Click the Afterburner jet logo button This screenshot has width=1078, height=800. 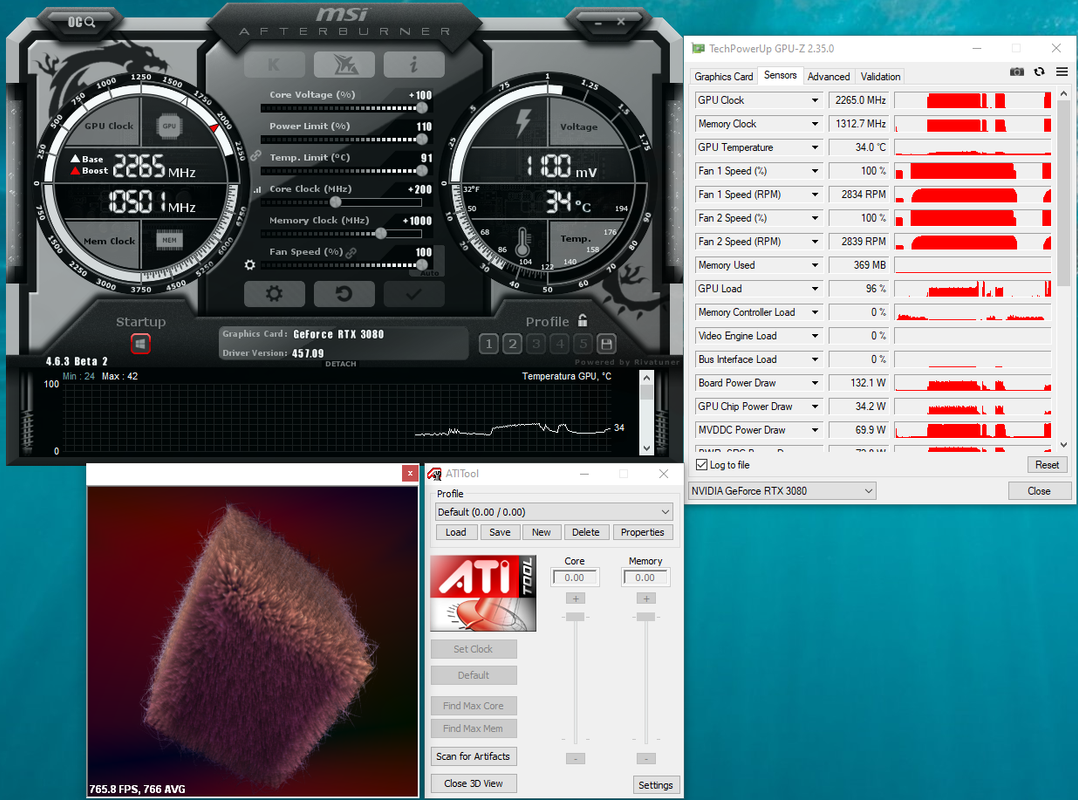click(x=344, y=65)
